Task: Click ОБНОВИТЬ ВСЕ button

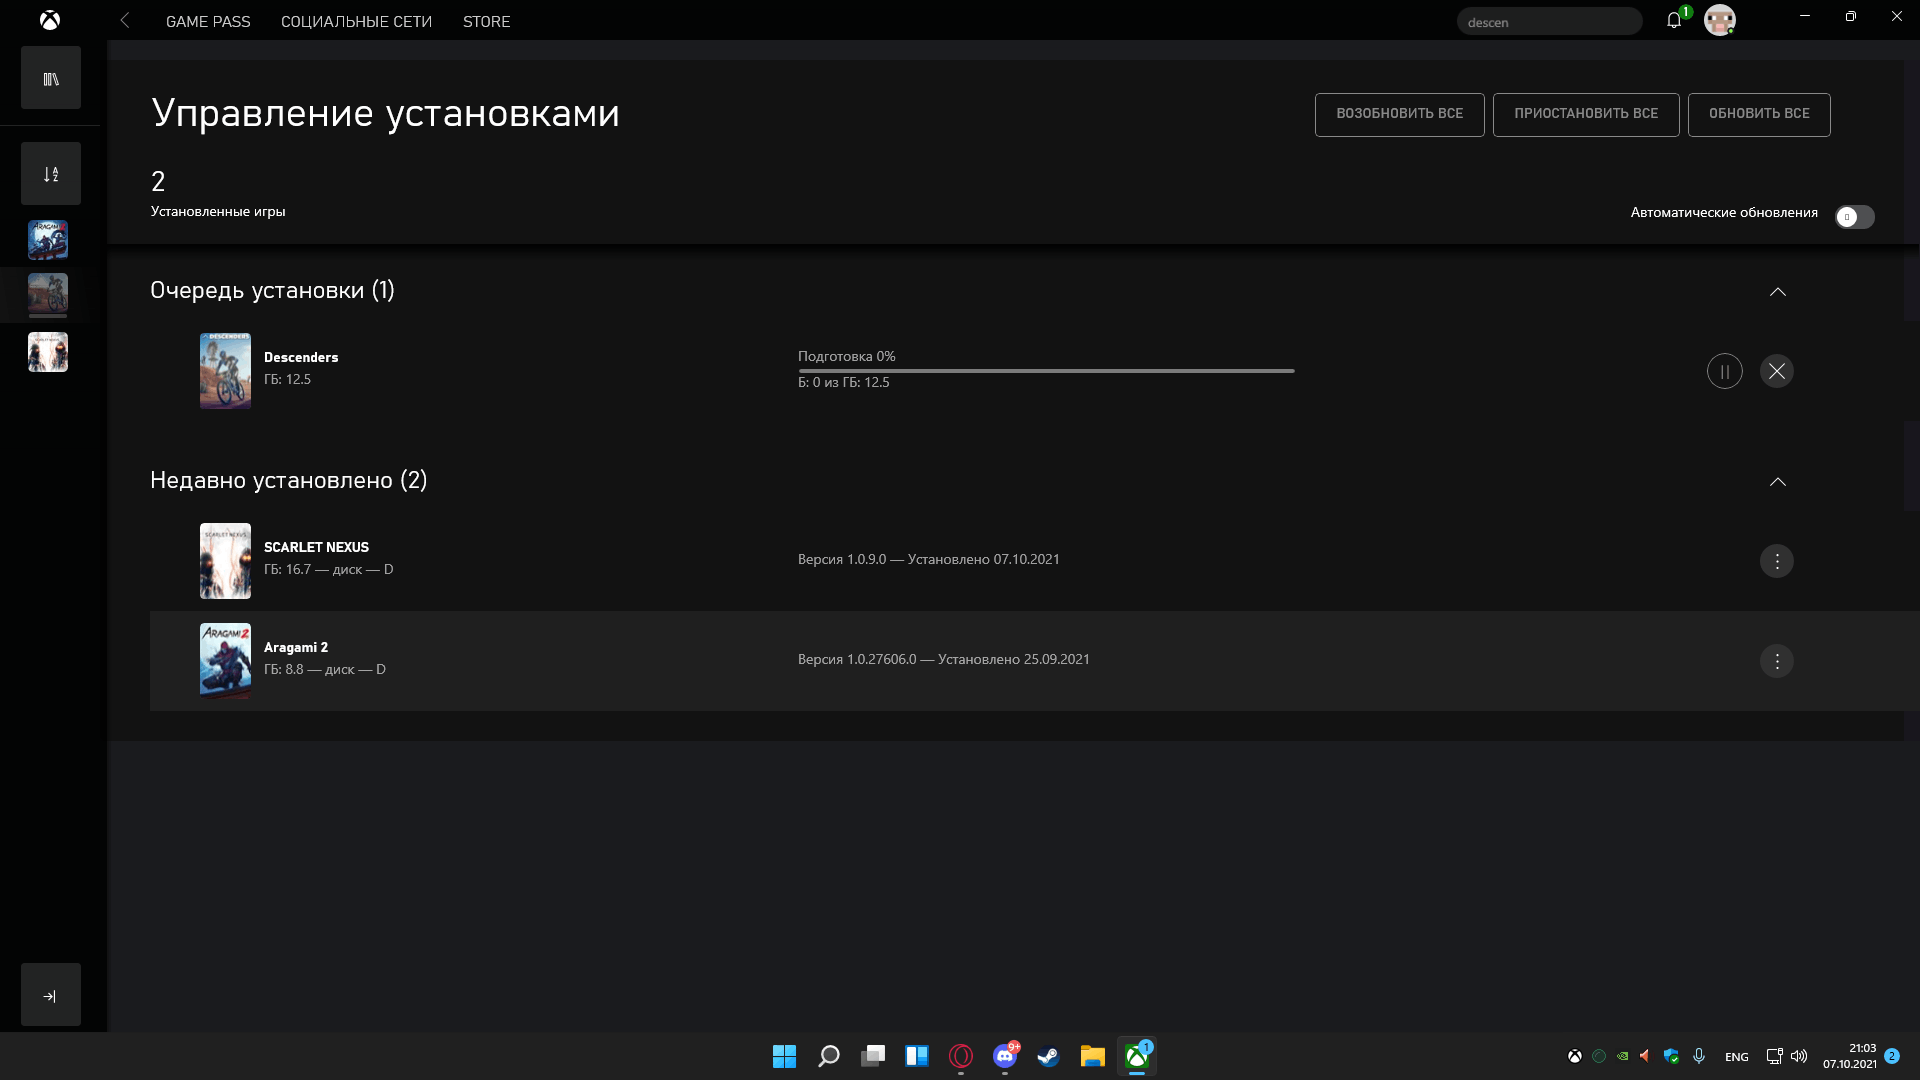Action: [1759, 114]
